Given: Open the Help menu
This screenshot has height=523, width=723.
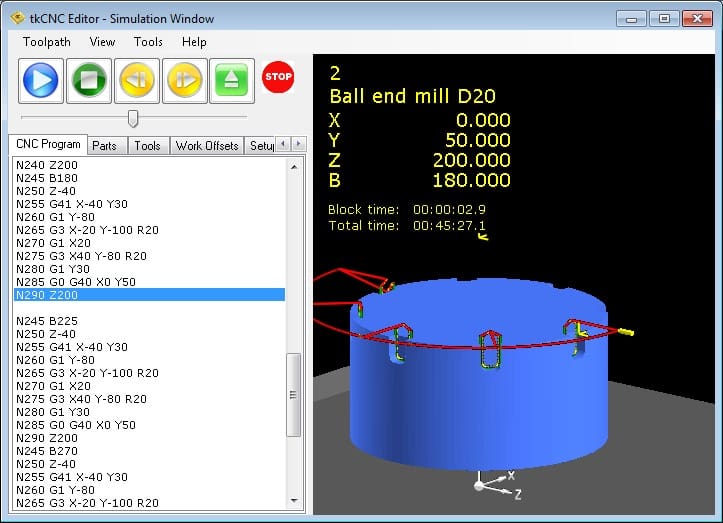Looking at the screenshot, I should click(194, 42).
